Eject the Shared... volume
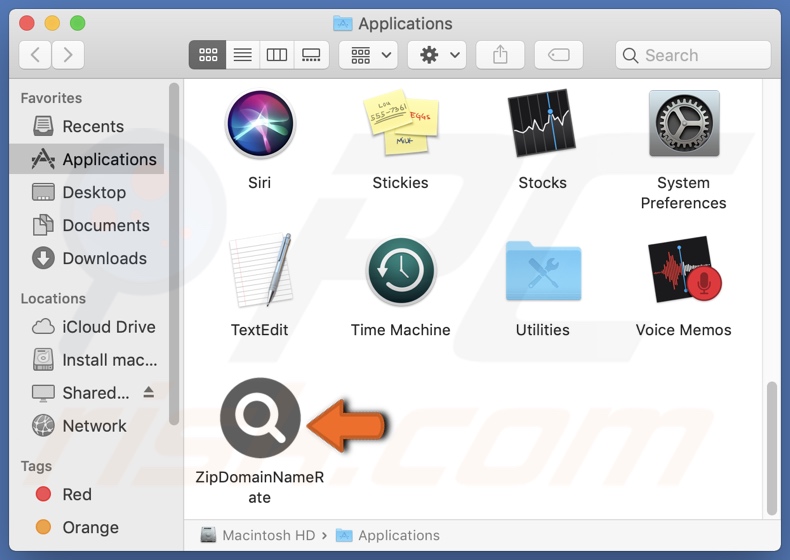This screenshot has width=790, height=560. (x=148, y=392)
